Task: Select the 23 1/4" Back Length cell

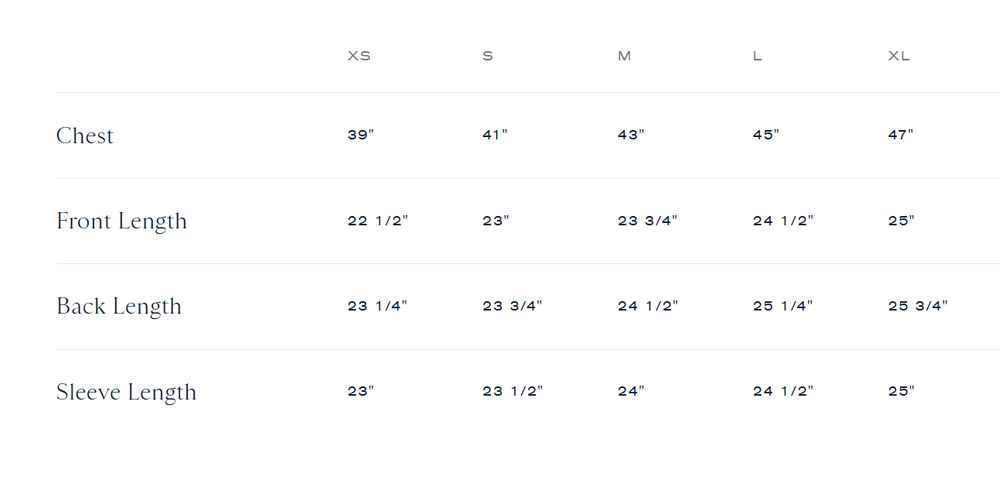Action: (377, 306)
